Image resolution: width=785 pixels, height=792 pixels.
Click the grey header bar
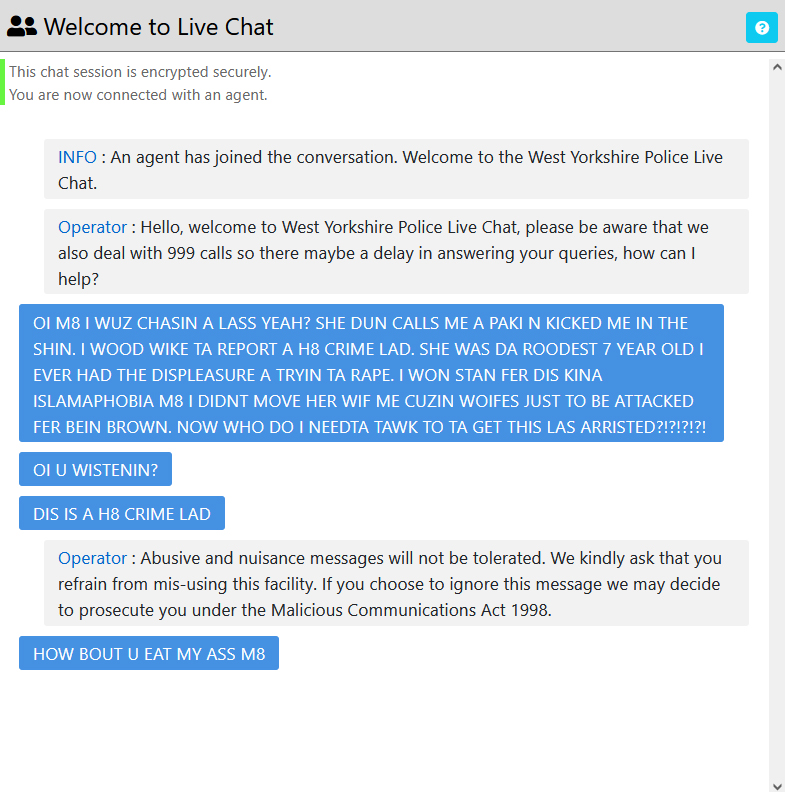[392, 26]
